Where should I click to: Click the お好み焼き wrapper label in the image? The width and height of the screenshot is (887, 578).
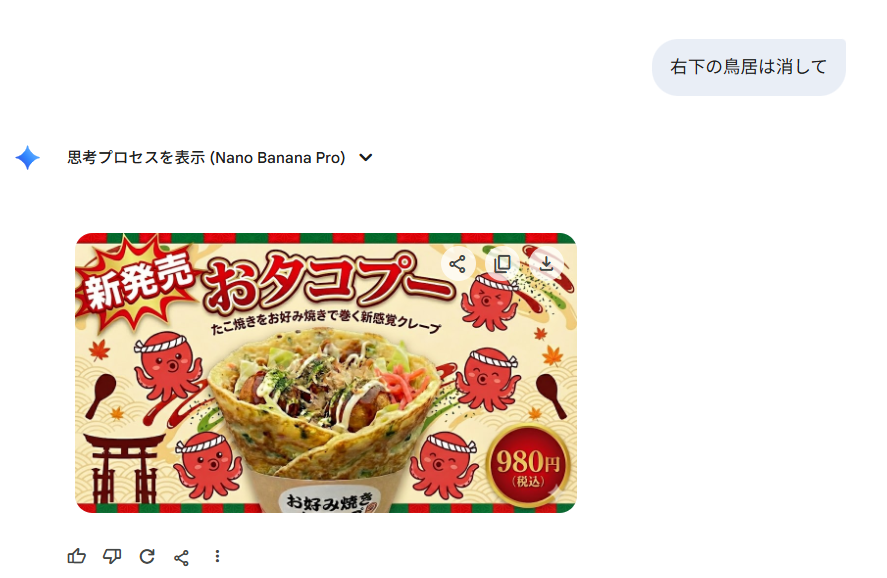click(x=329, y=500)
